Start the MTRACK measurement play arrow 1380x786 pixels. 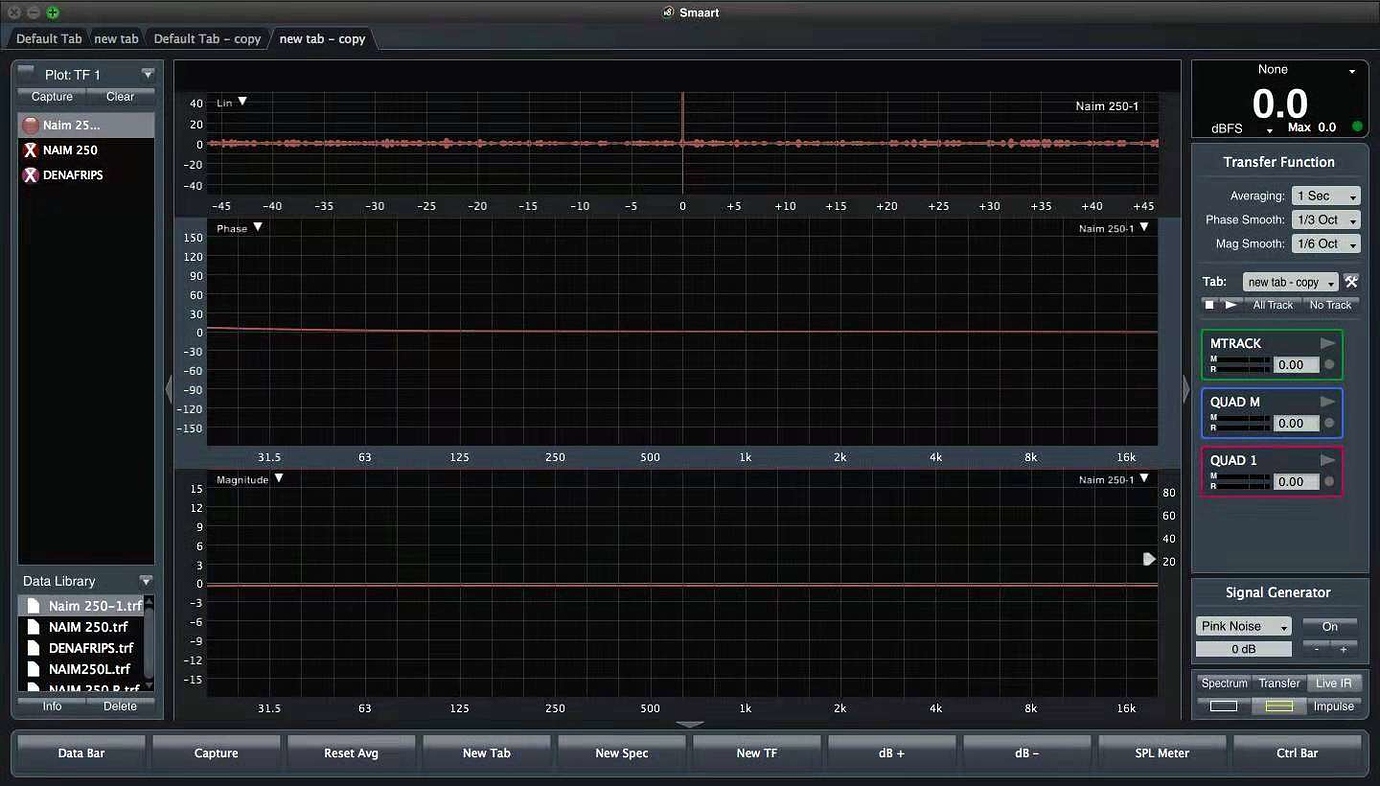tap(1328, 343)
